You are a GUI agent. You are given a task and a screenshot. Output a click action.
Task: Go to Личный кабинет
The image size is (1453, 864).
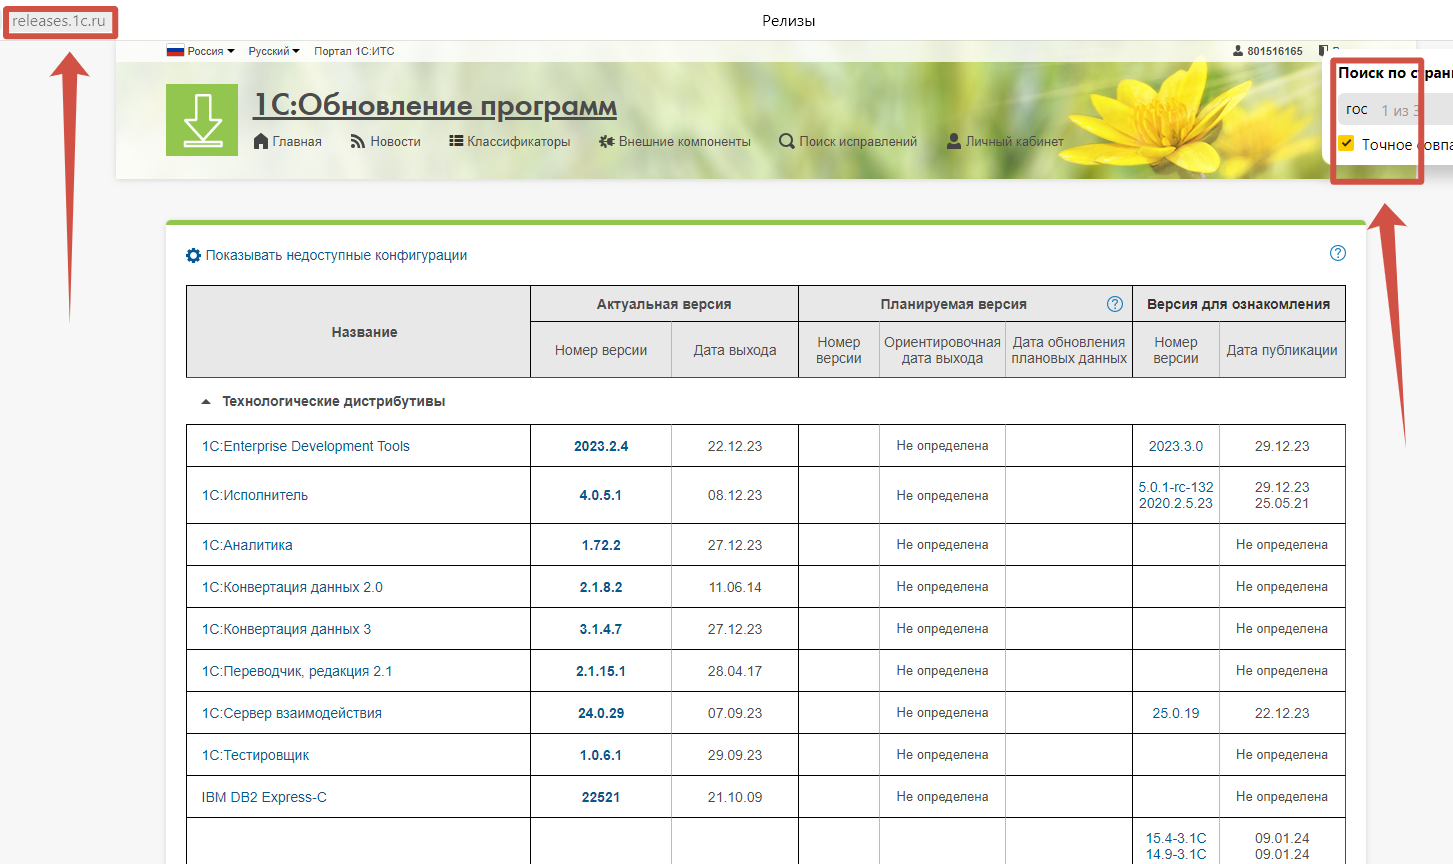1005,141
